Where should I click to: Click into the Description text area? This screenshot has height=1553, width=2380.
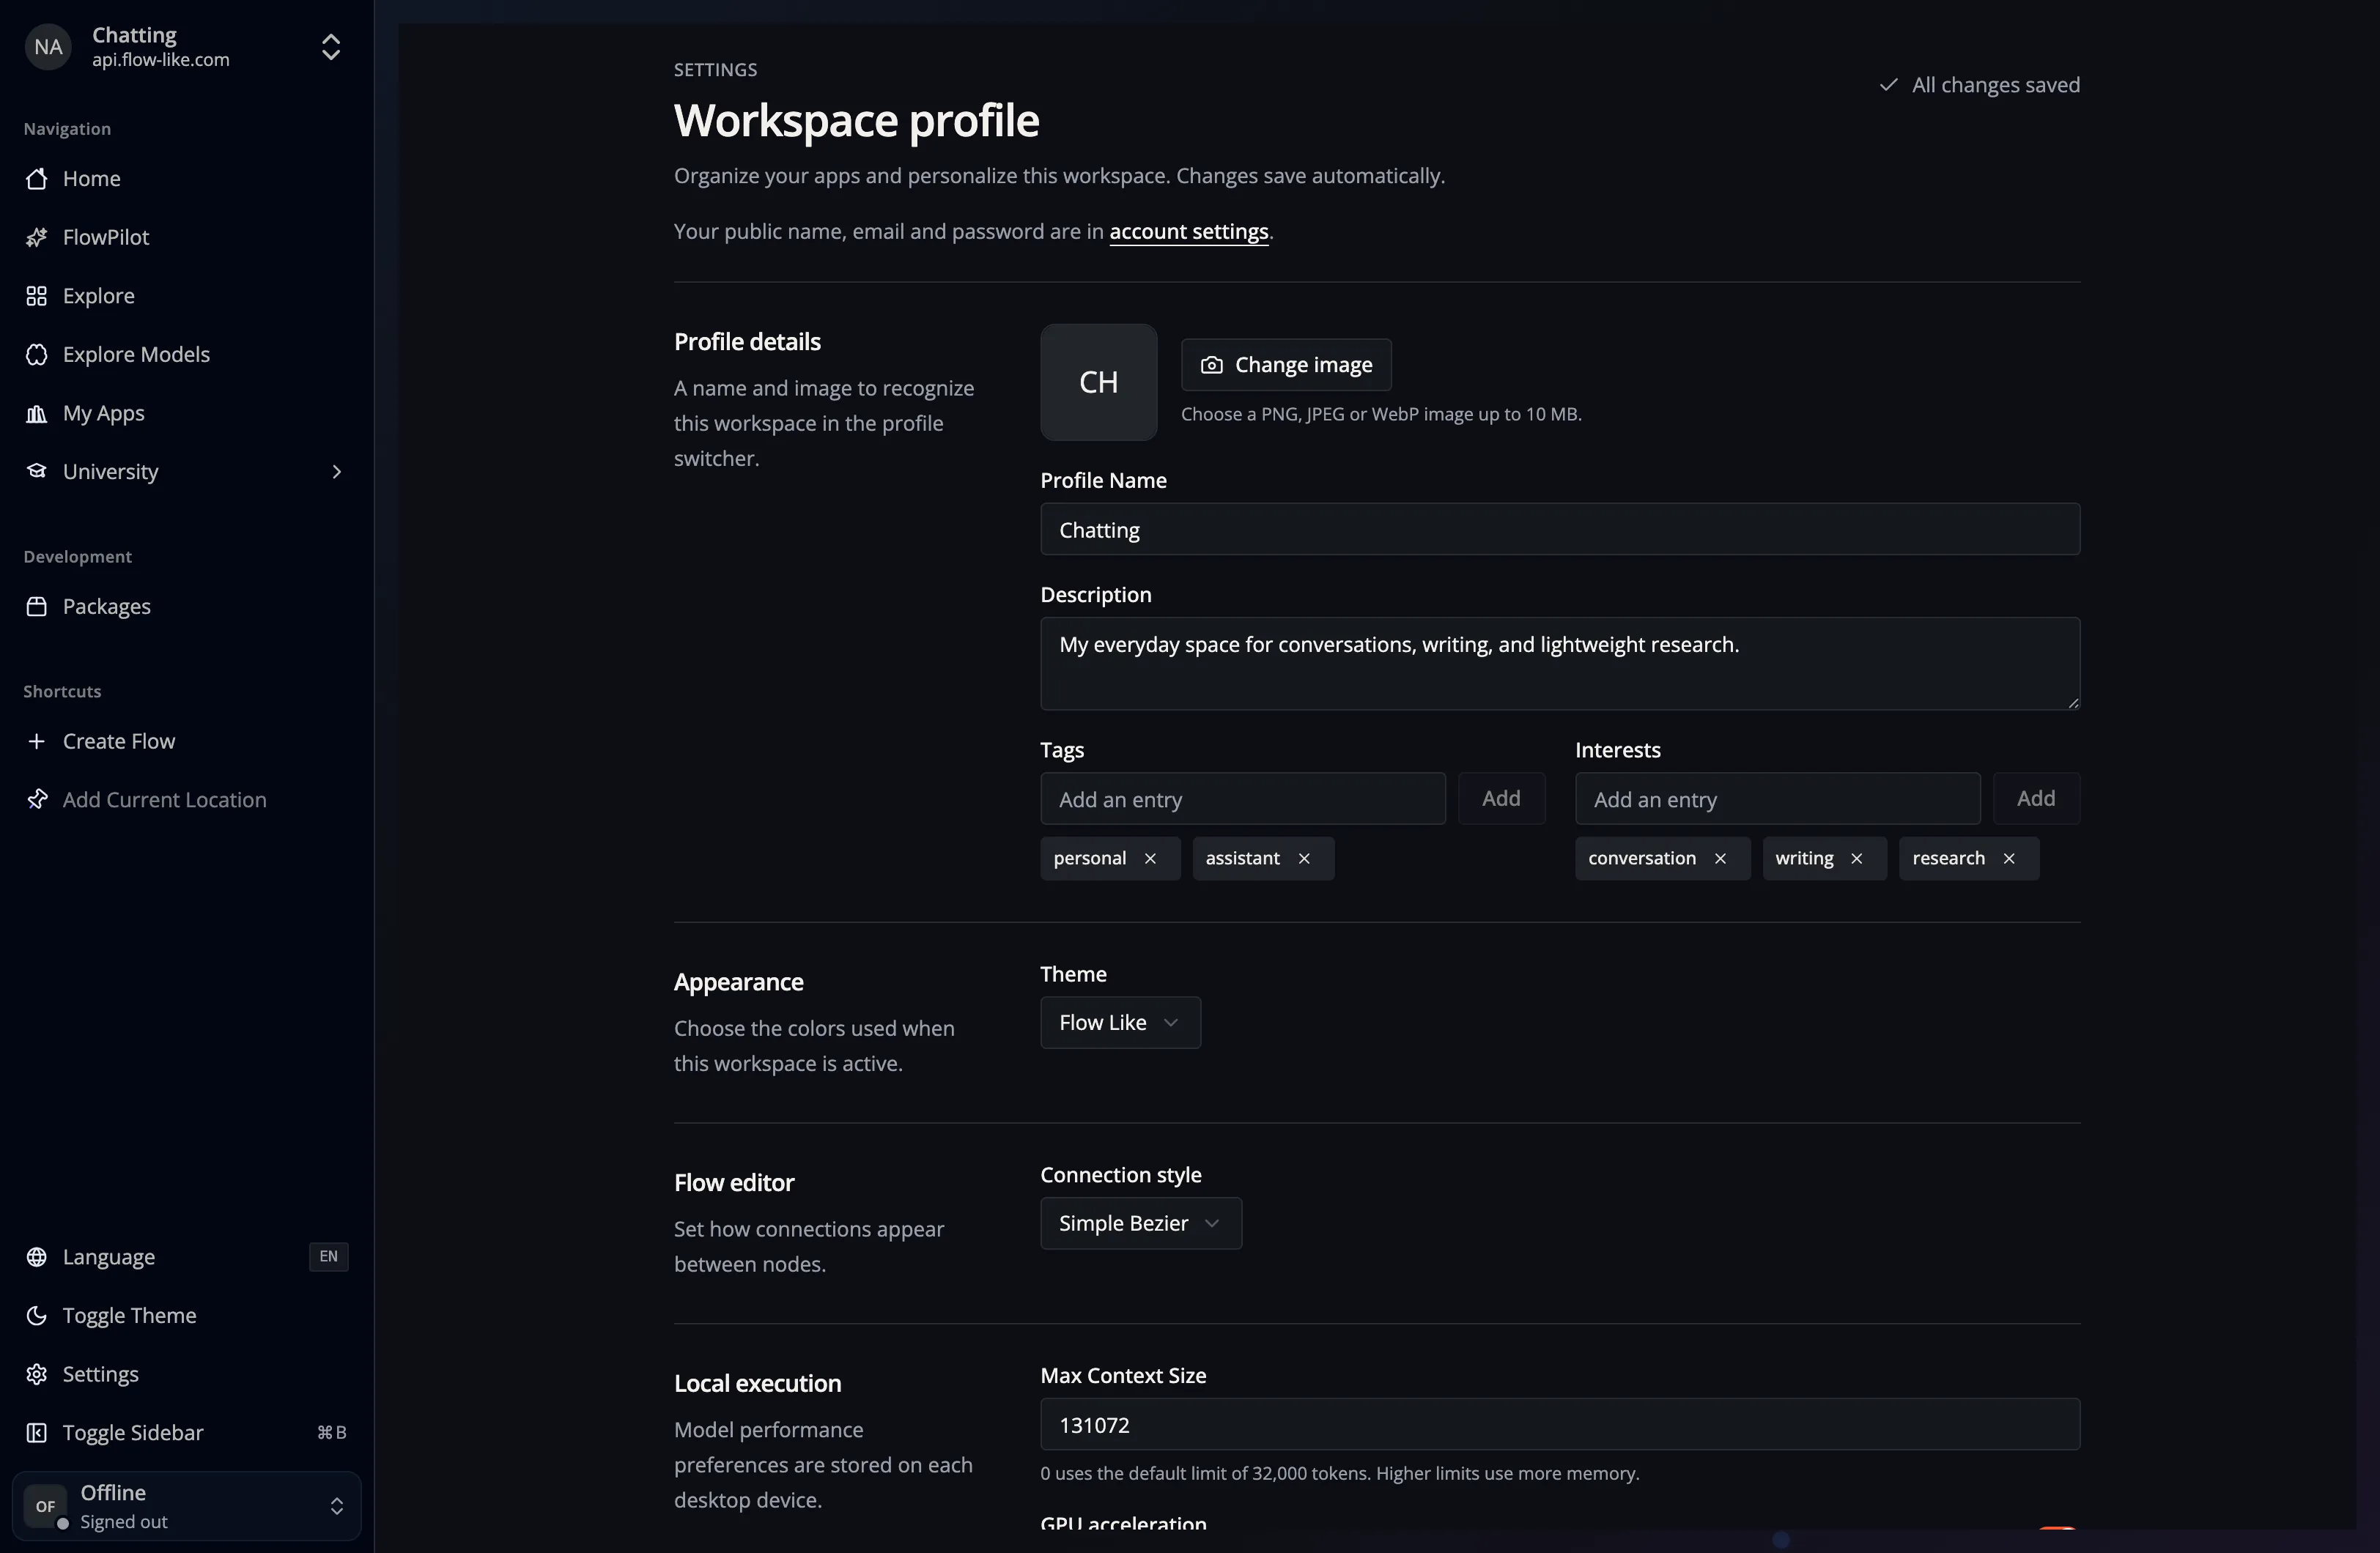point(1560,663)
